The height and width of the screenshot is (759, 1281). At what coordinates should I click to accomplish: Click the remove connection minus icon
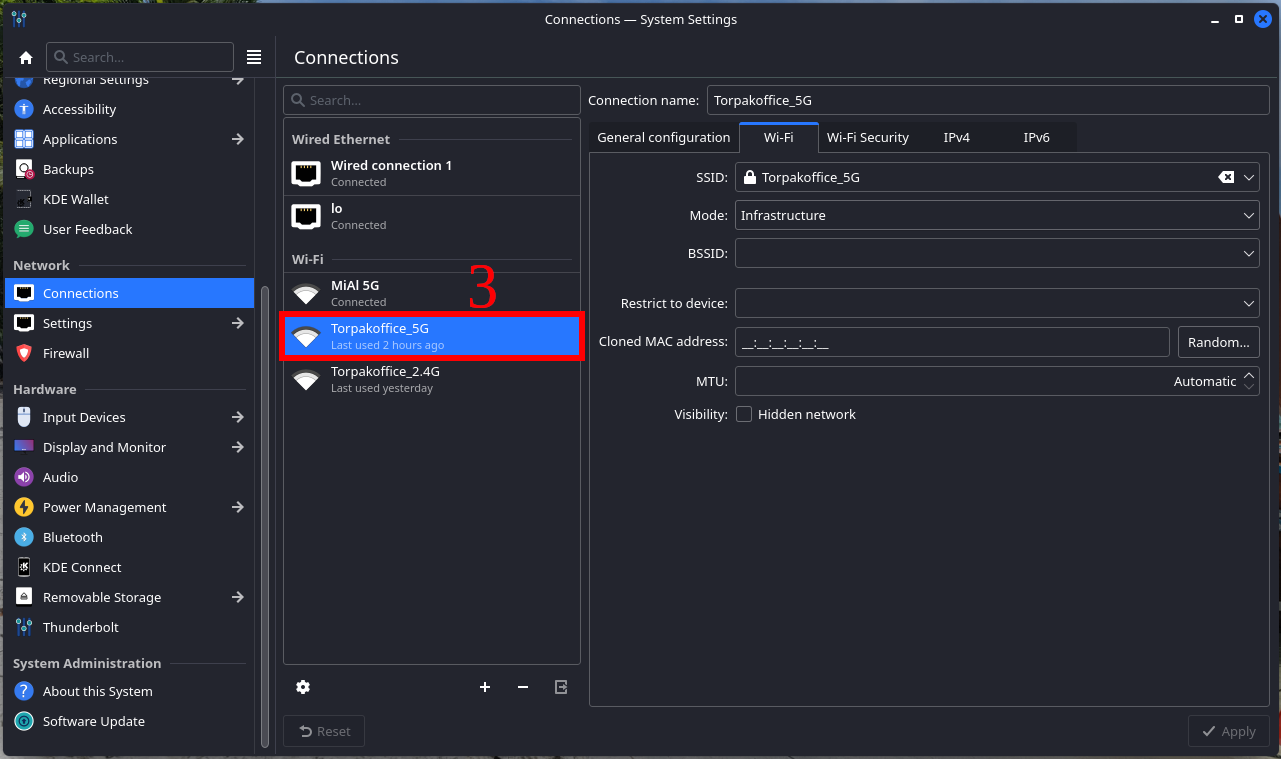(x=523, y=687)
